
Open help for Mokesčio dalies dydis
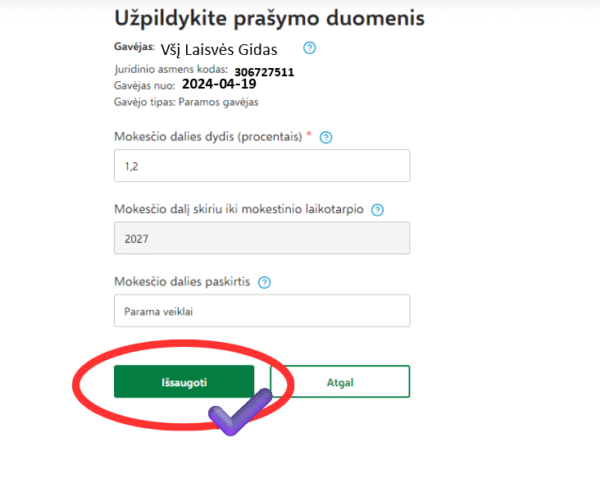326,137
